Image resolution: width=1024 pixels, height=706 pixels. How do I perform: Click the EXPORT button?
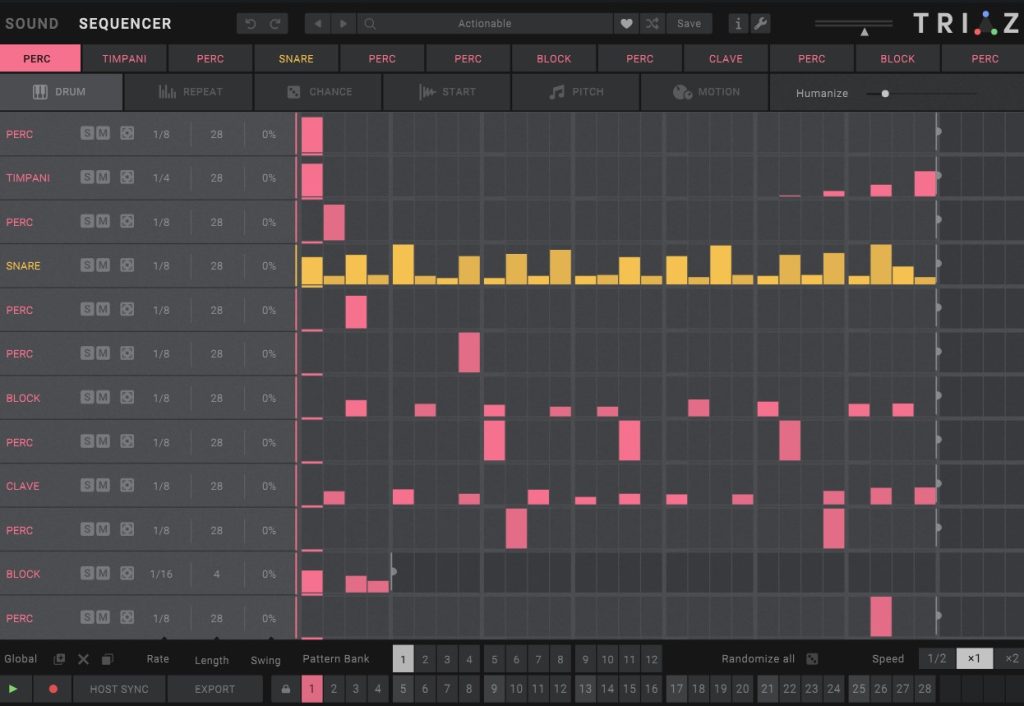pos(215,689)
